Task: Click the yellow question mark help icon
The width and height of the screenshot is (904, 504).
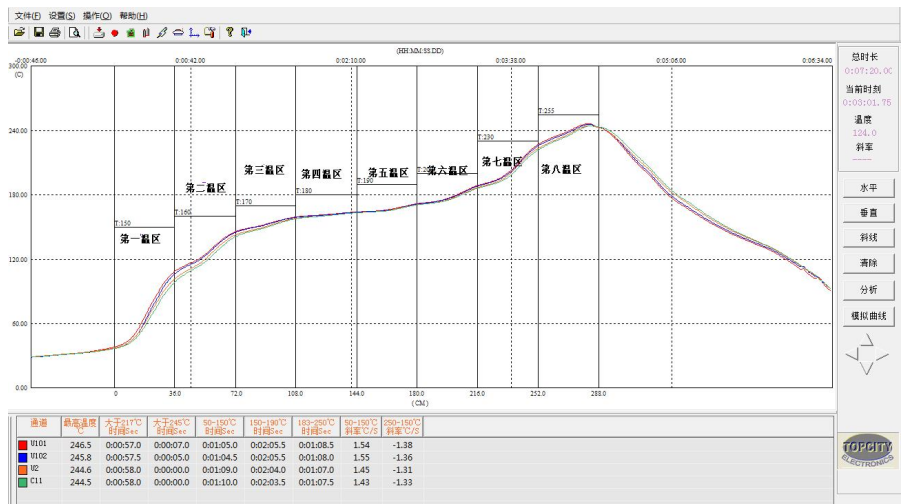Action: click(229, 32)
